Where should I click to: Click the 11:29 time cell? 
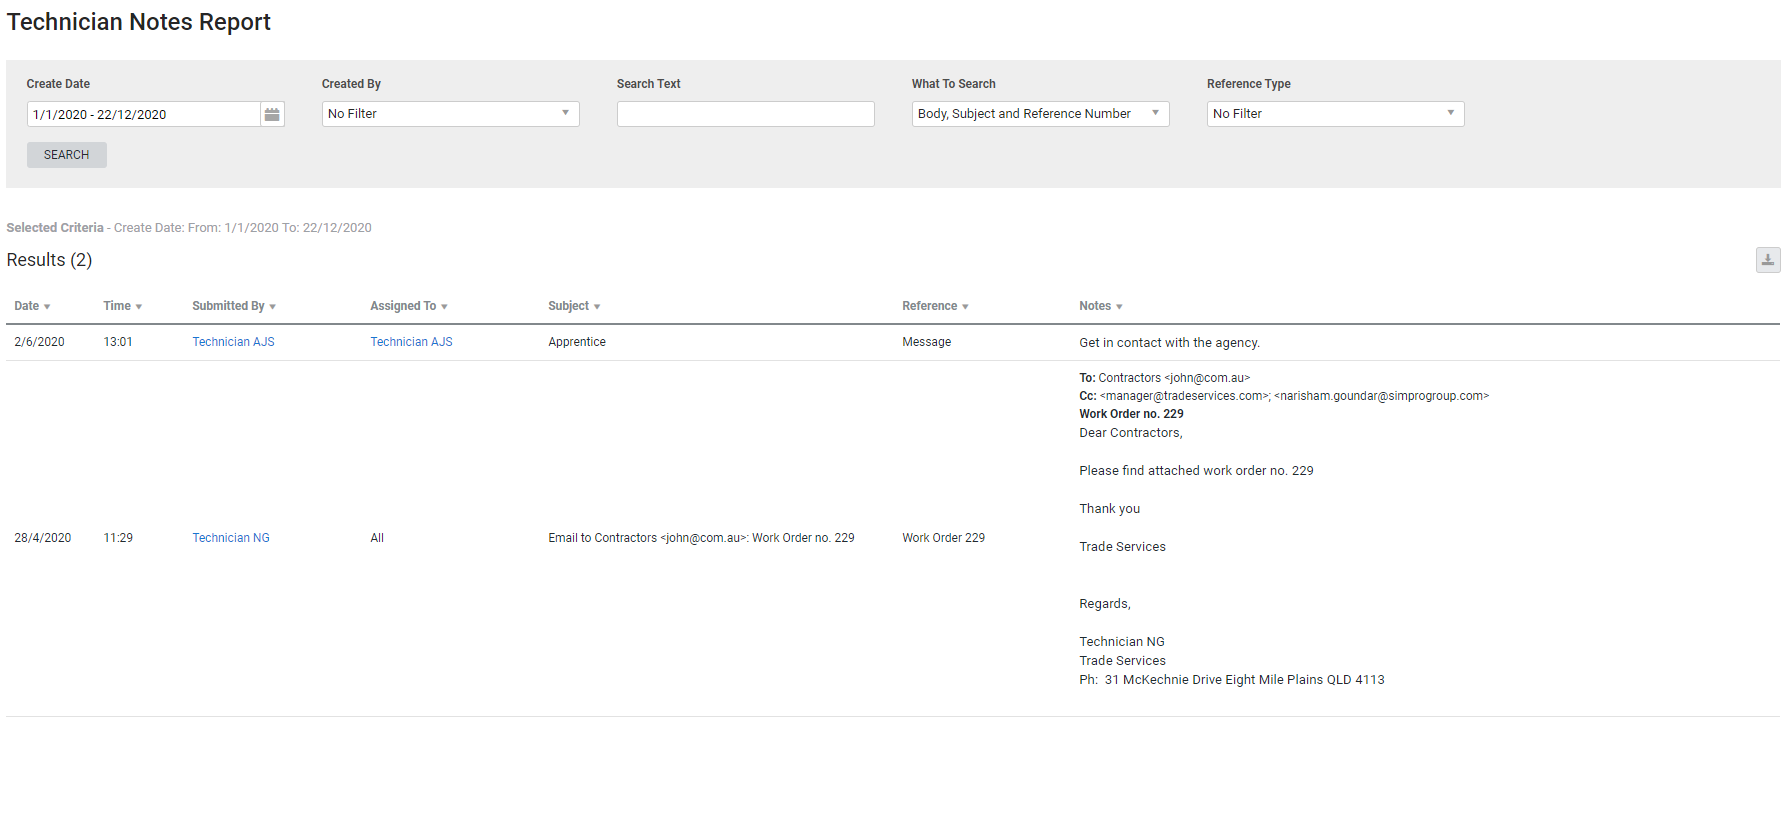coord(118,538)
